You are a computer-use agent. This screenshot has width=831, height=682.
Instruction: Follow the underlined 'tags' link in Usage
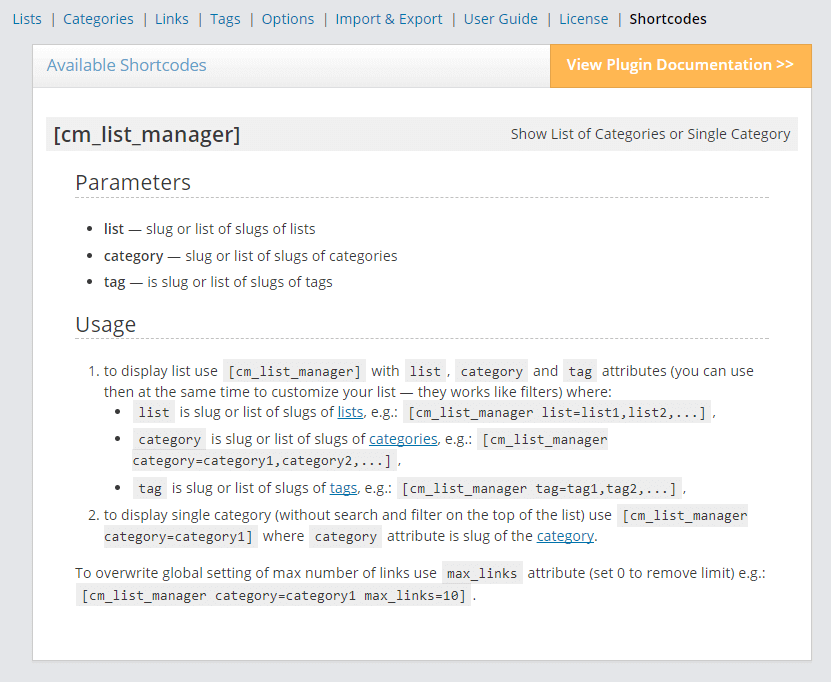pyautogui.click(x=343, y=488)
